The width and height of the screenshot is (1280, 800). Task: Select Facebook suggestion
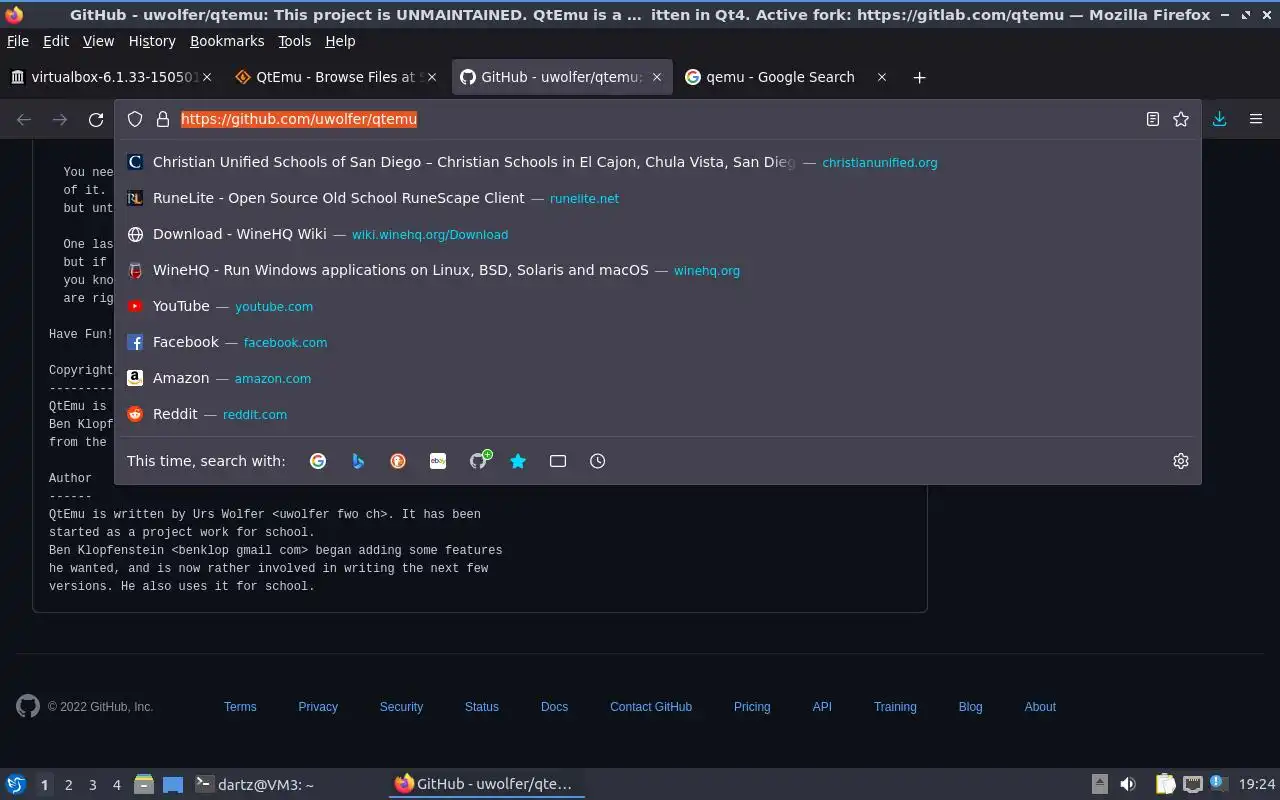658,342
